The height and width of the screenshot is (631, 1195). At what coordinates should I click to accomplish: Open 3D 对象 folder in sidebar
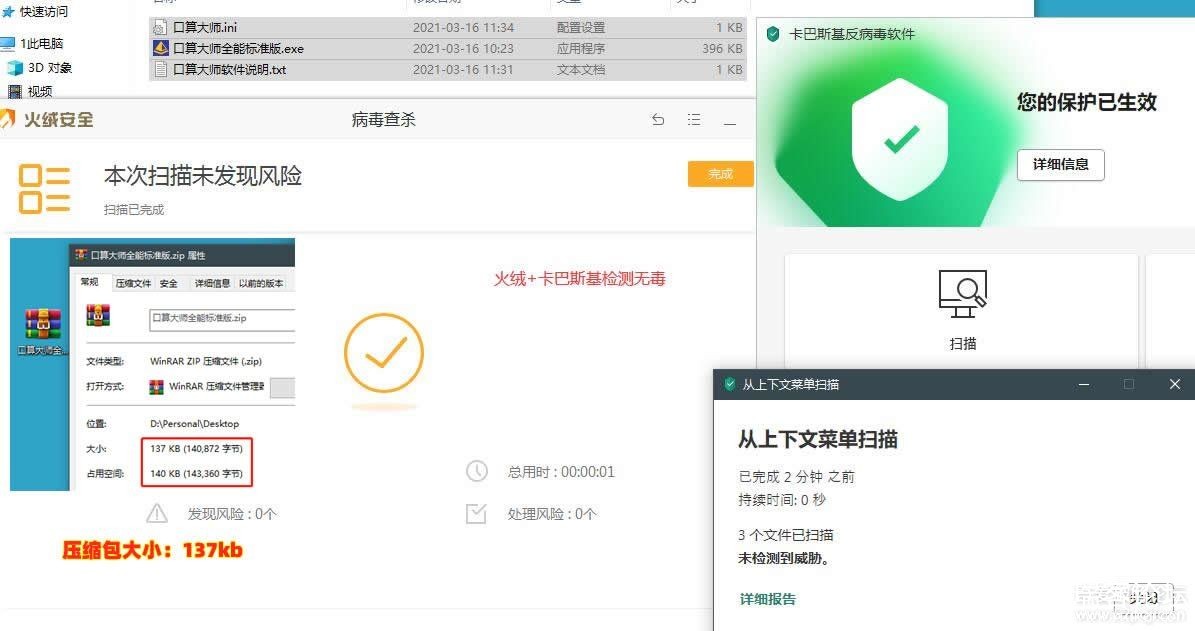point(40,68)
